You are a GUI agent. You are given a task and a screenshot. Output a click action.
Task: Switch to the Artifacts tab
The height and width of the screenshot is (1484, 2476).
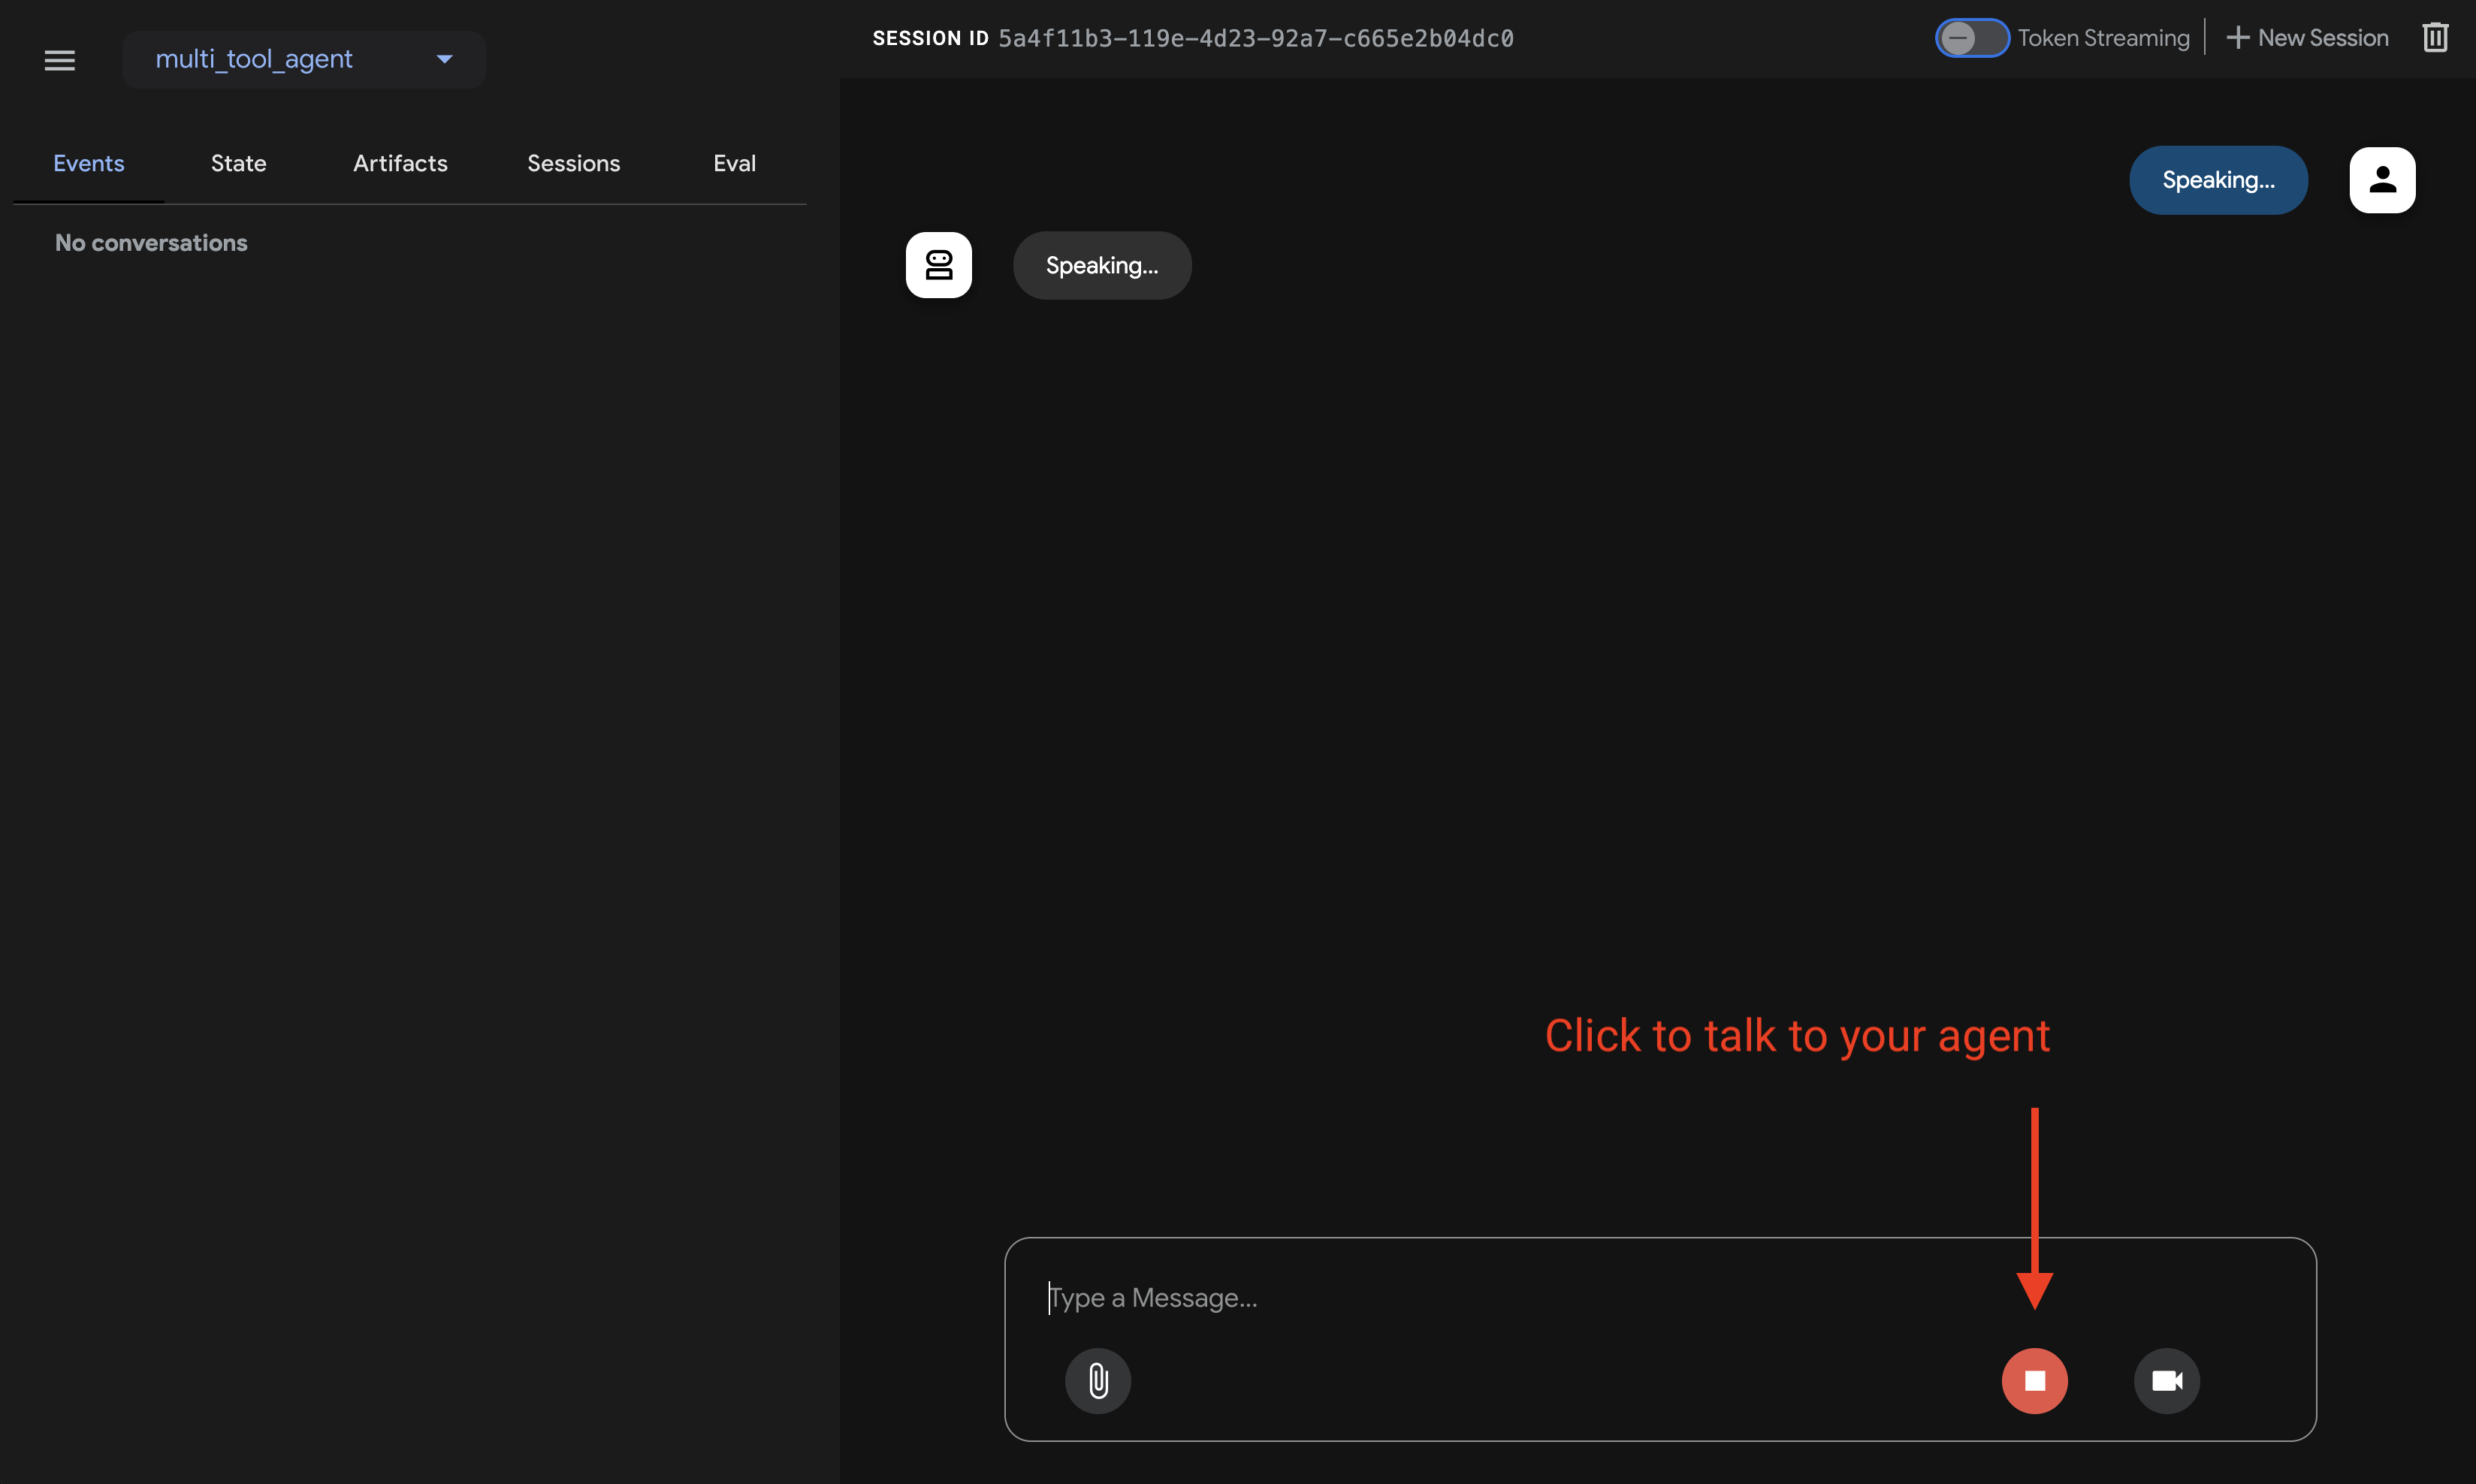click(400, 163)
